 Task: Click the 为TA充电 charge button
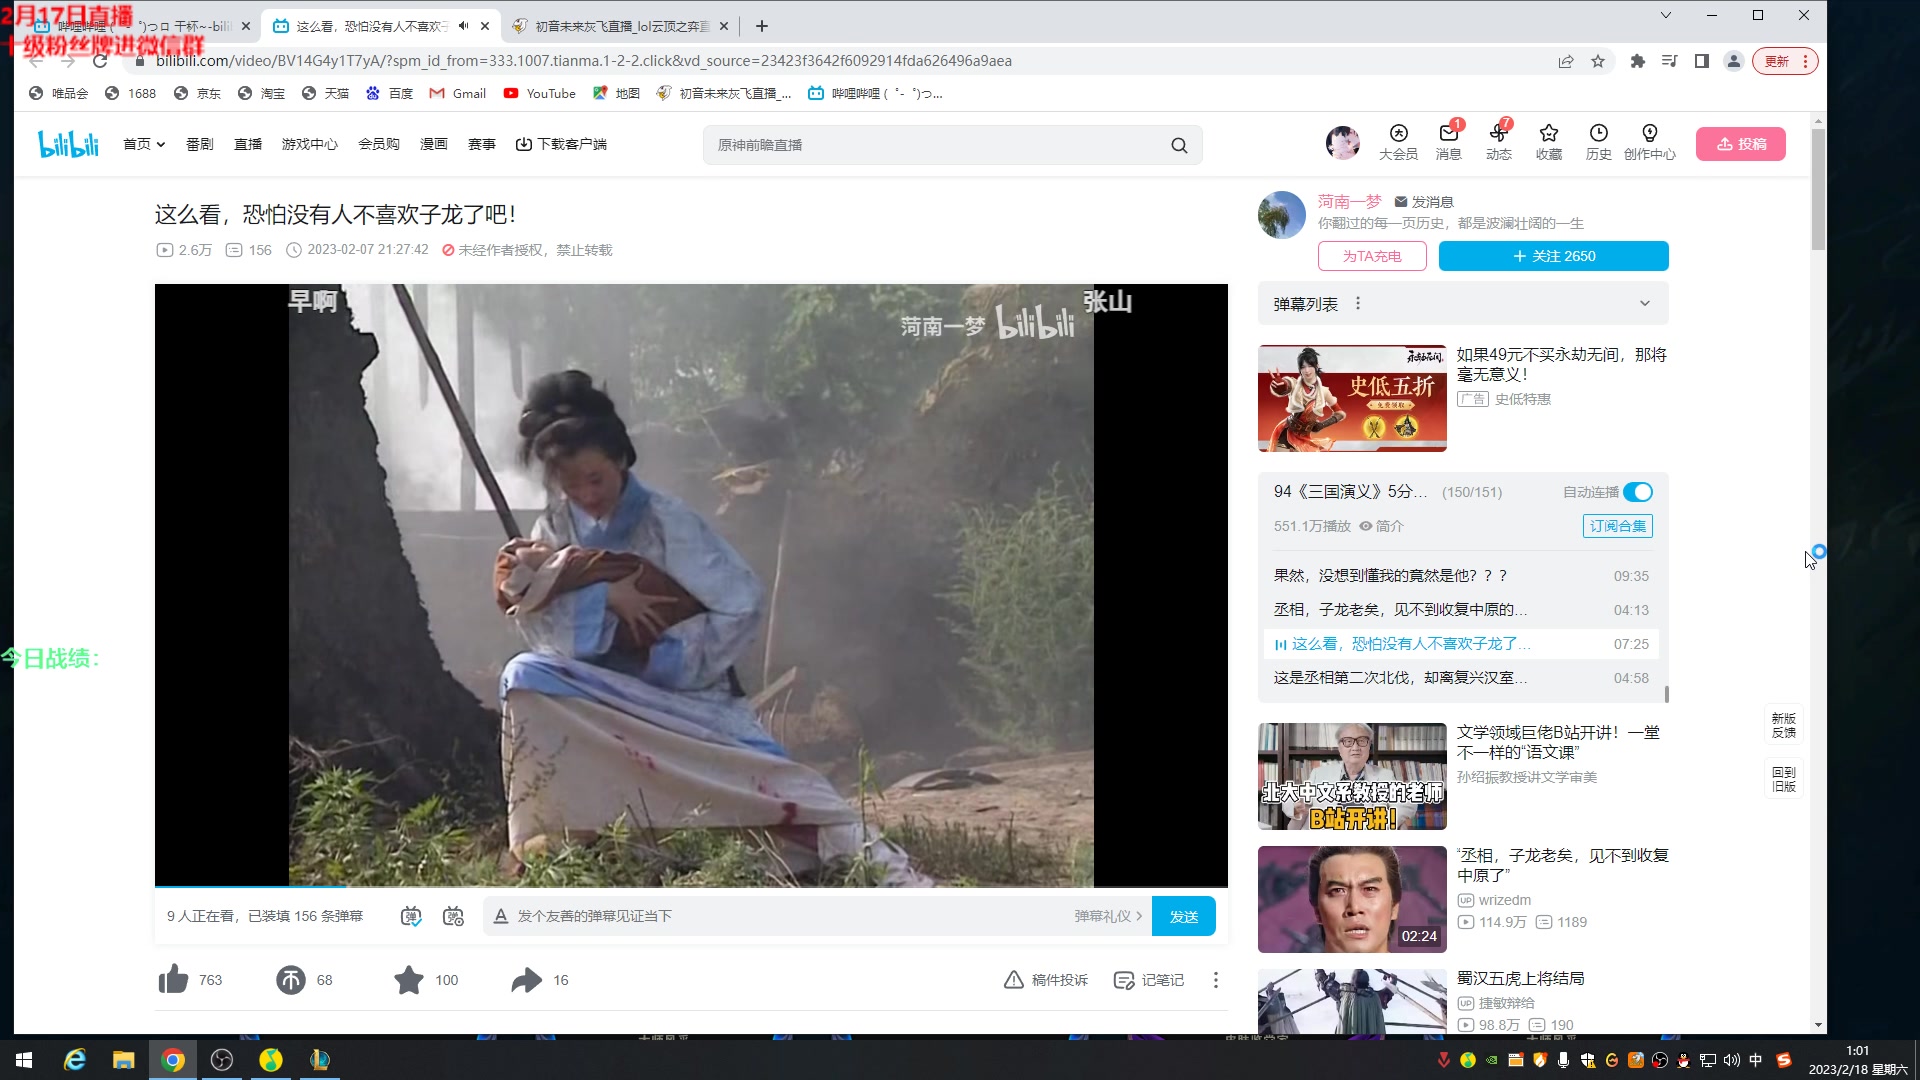[x=1373, y=256]
